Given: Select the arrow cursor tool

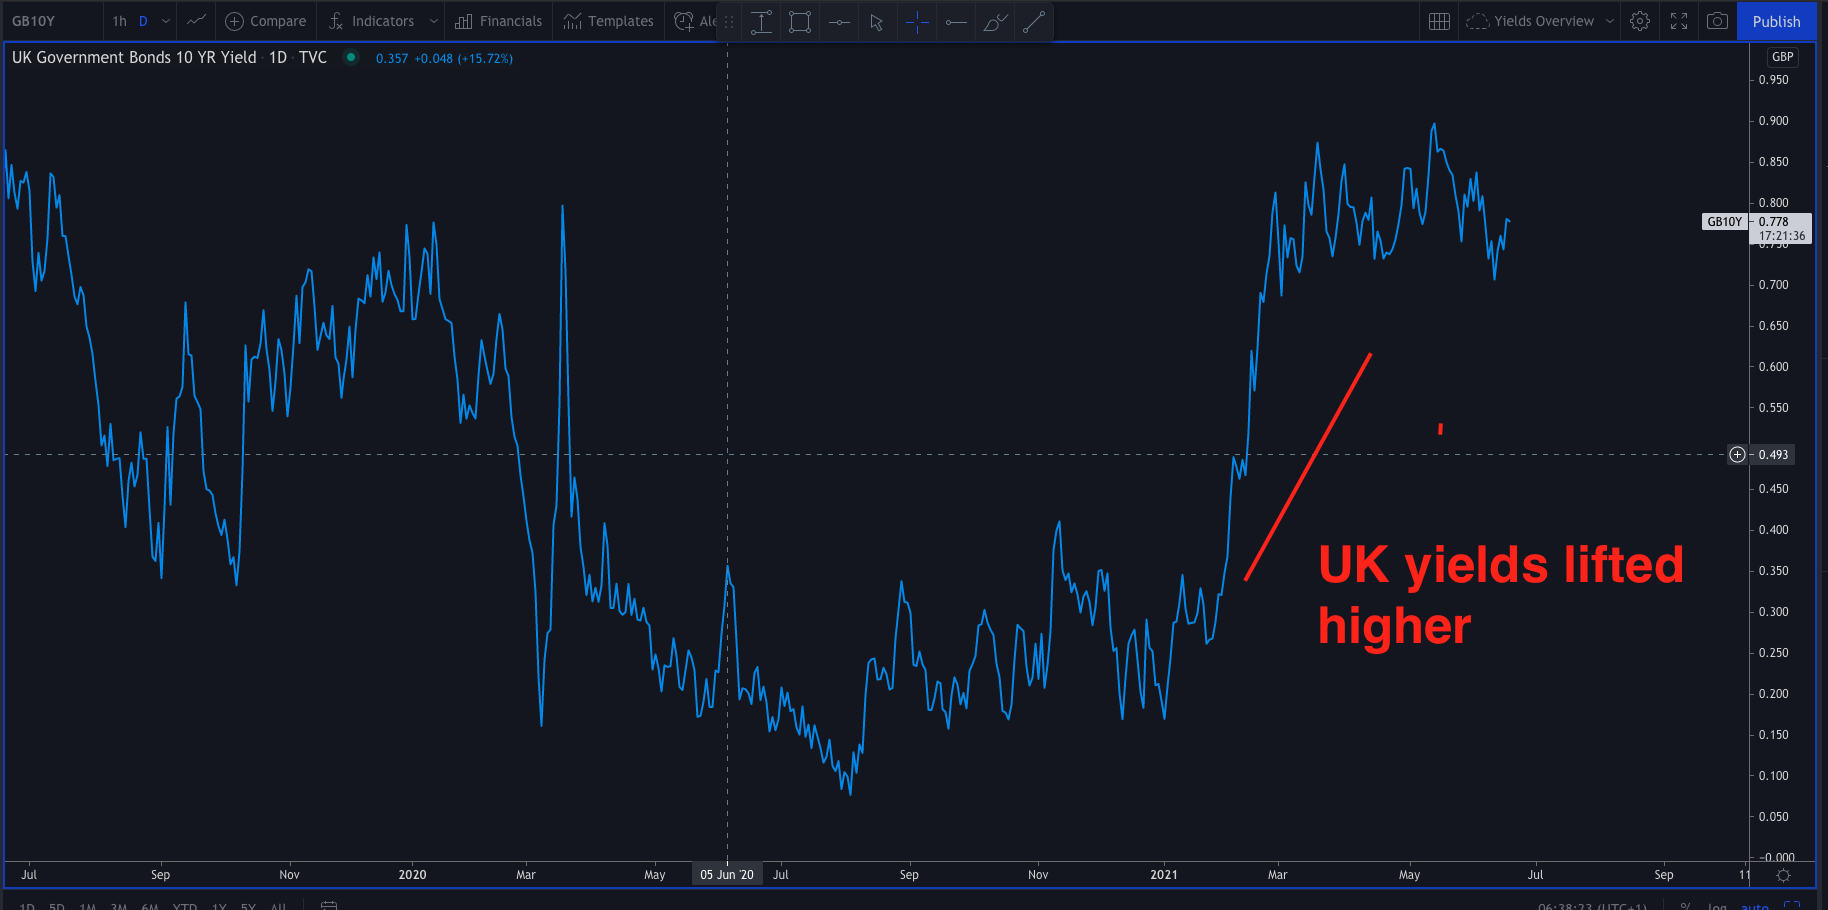Looking at the screenshot, I should 877,21.
